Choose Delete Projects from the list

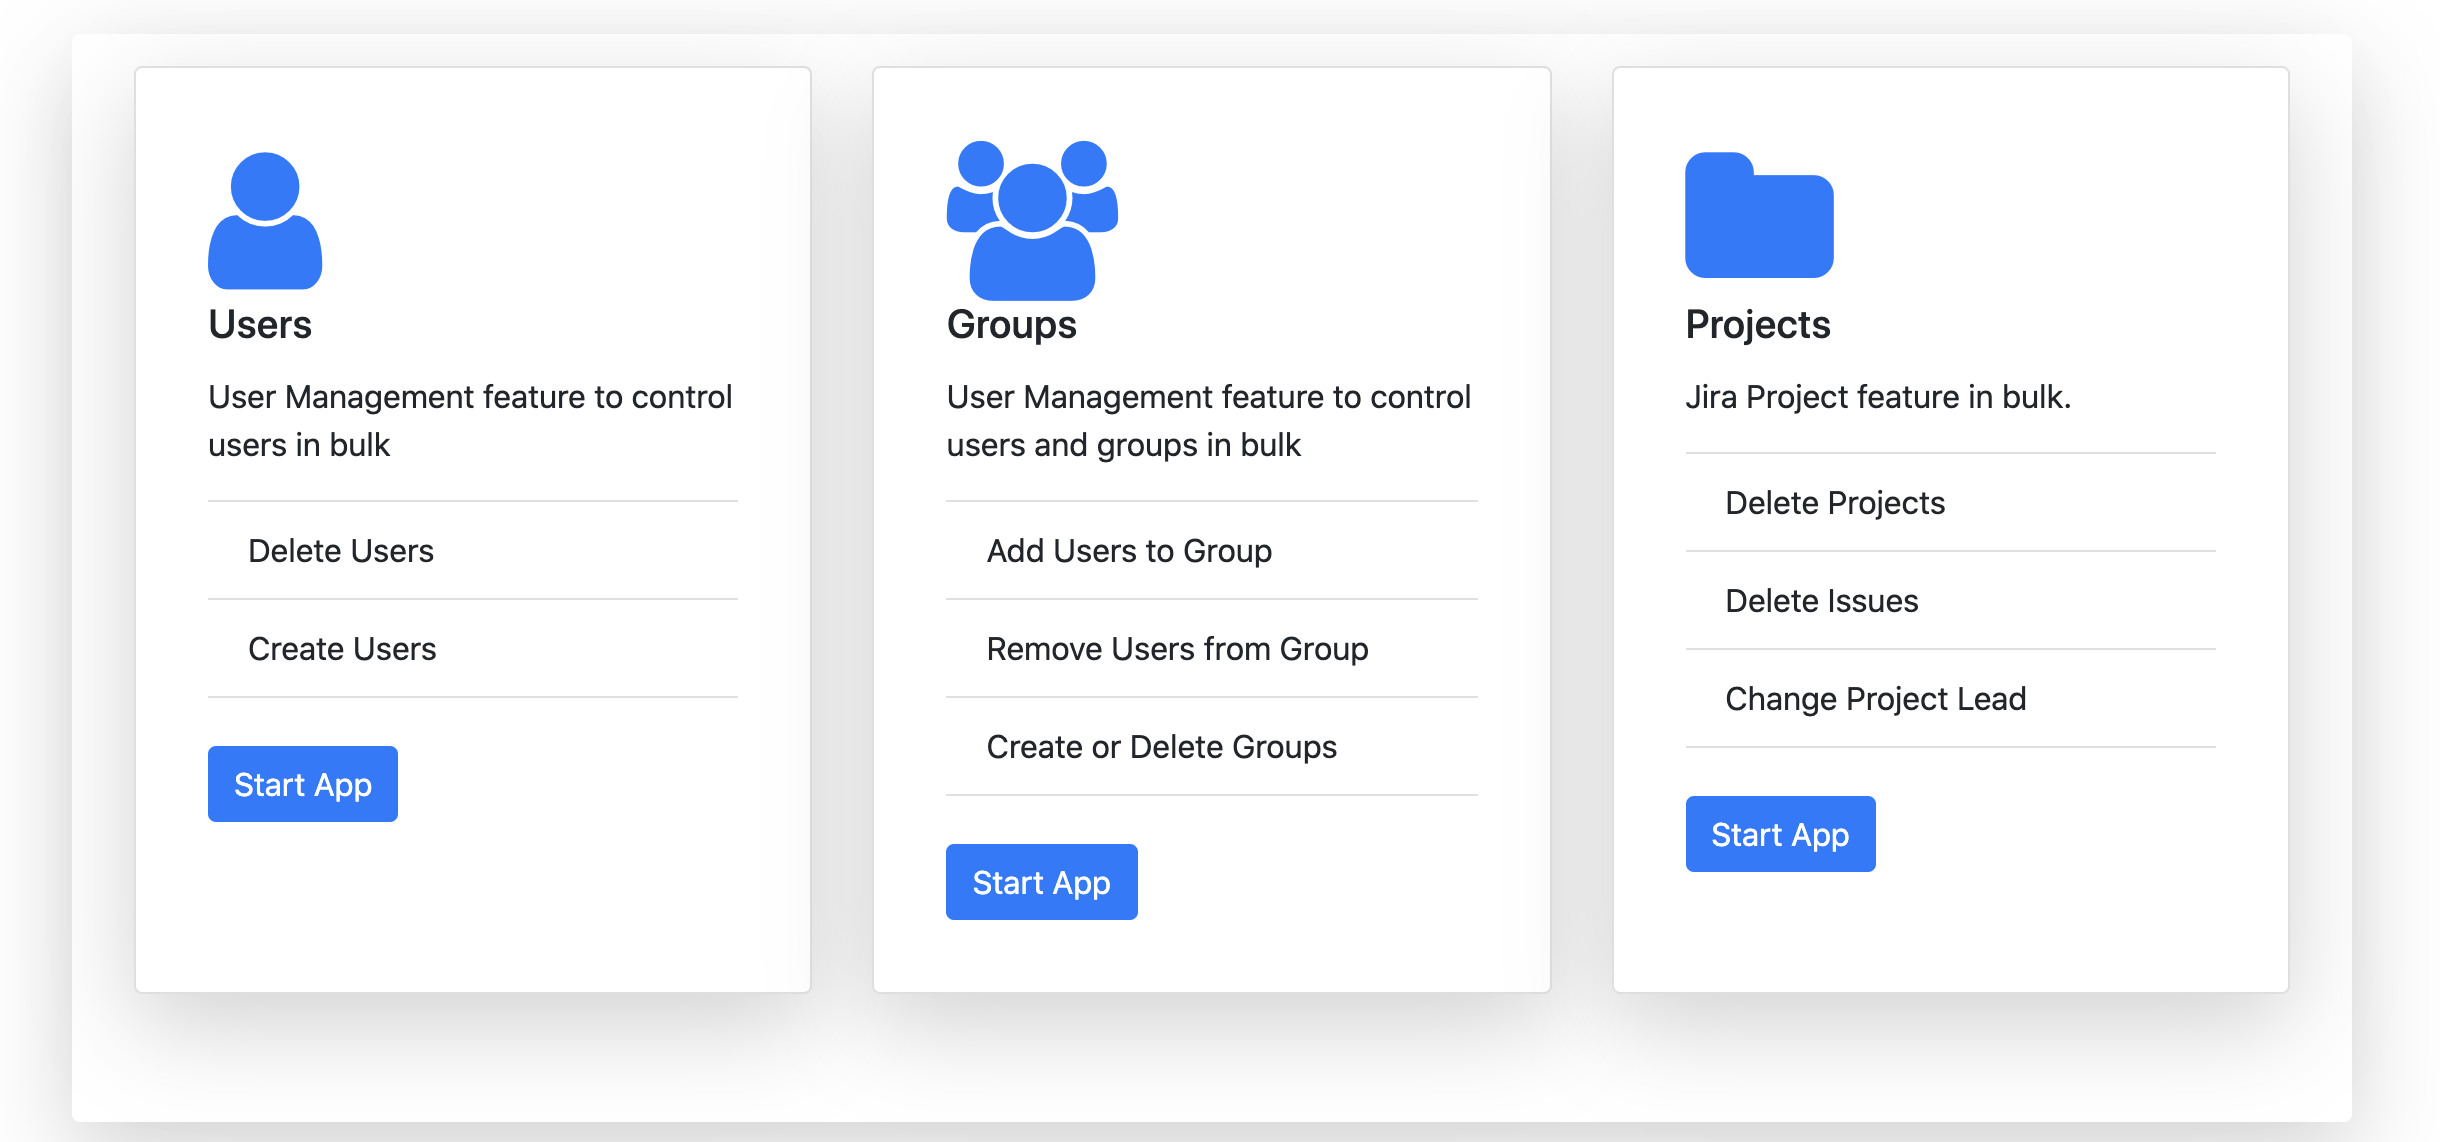(x=1835, y=503)
